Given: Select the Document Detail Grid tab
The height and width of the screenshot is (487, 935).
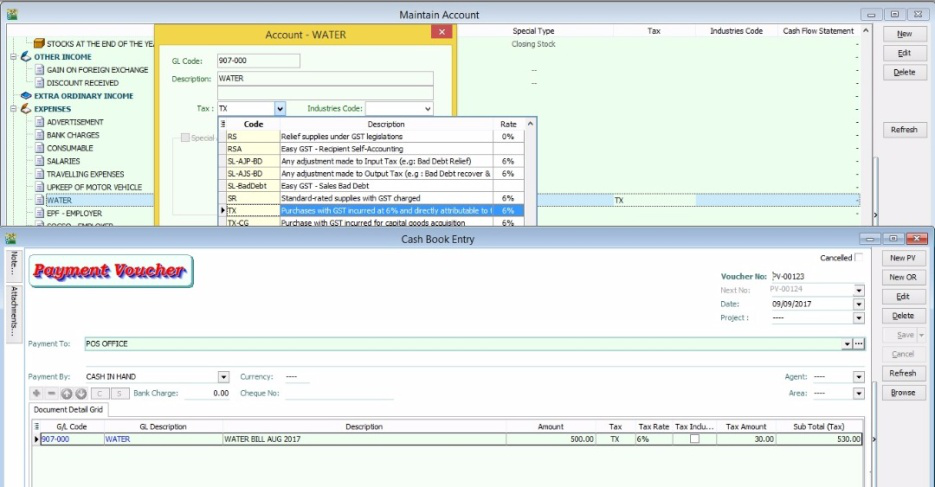Looking at the screenshot, I should tap(68, 410).
